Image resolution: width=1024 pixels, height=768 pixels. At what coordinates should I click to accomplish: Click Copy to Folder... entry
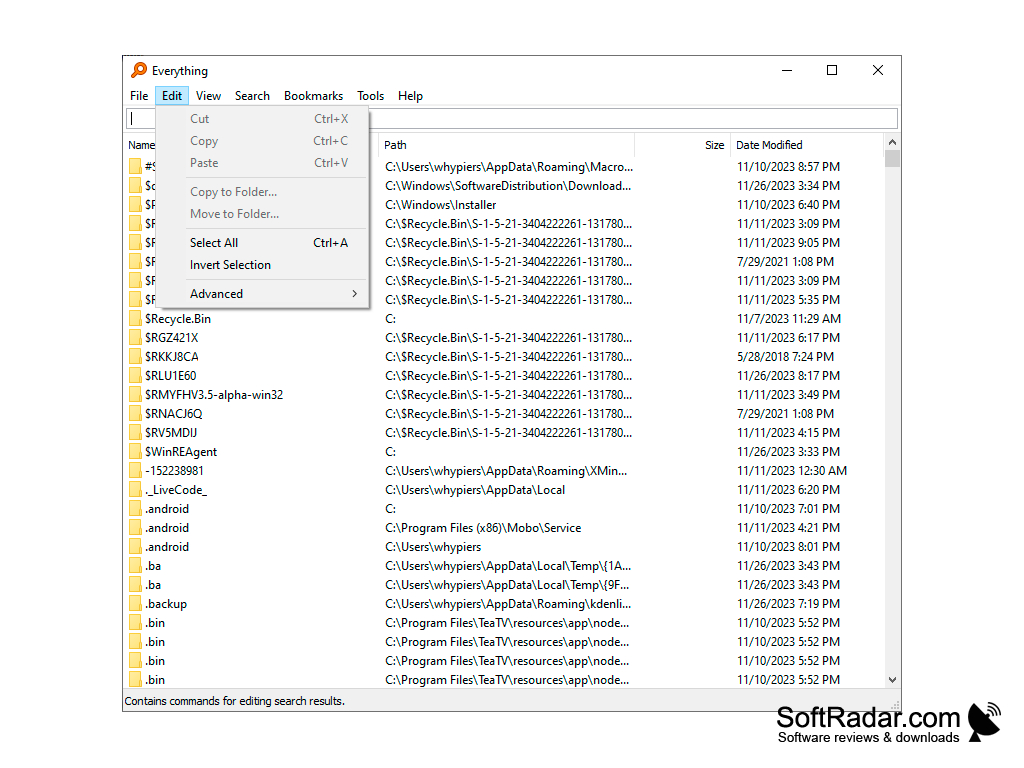[263, 192]
